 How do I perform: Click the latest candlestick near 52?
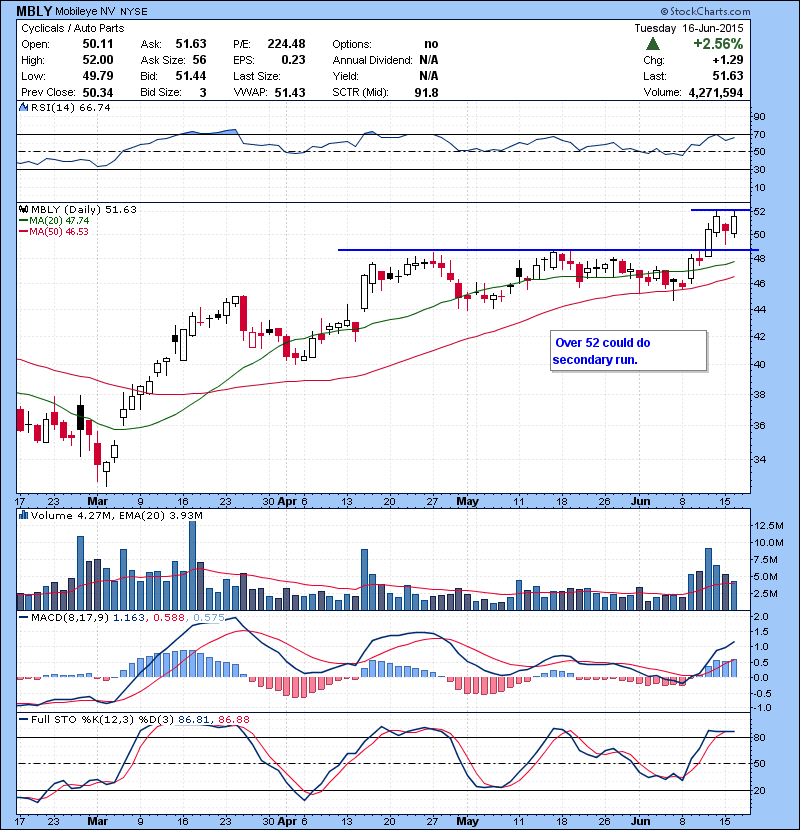[x=734, y=224]
